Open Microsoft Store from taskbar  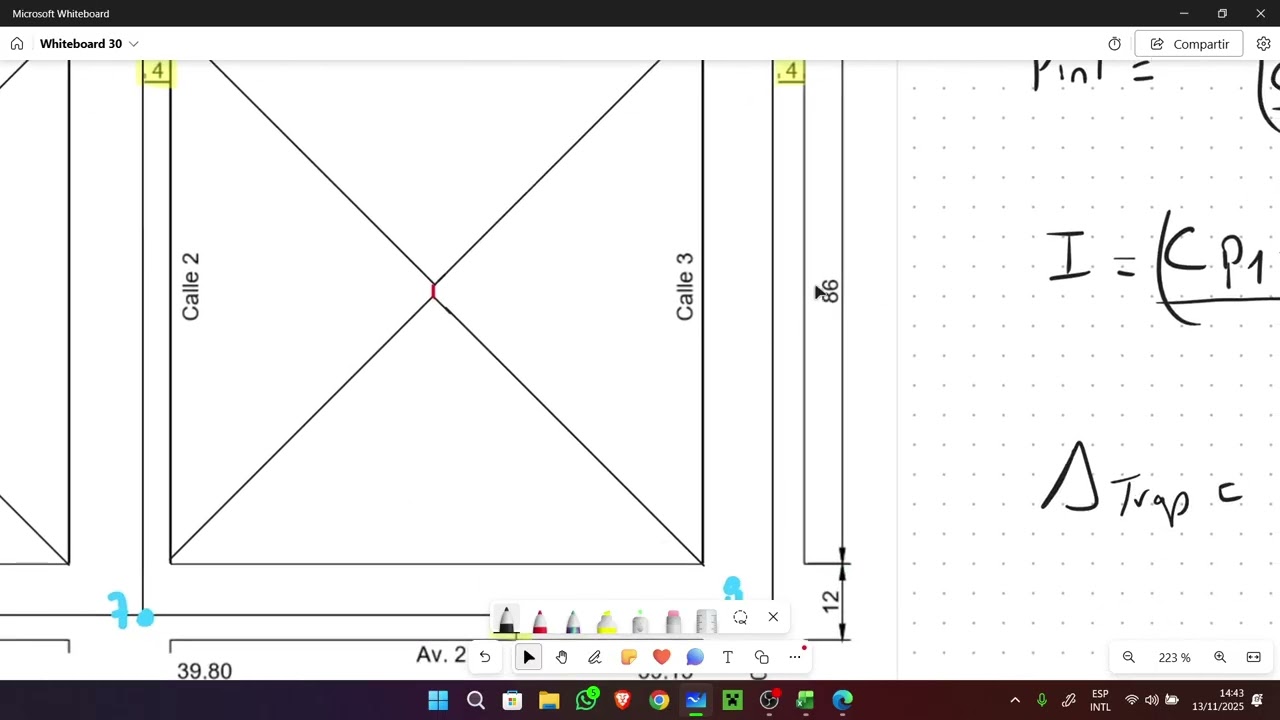tap(512, 700)
